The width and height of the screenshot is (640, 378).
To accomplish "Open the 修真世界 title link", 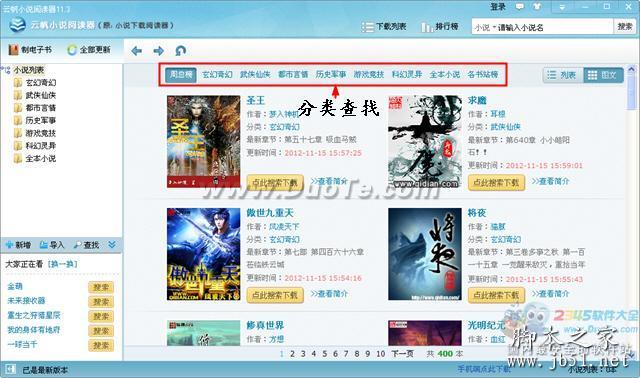I will tap(265, 325).
